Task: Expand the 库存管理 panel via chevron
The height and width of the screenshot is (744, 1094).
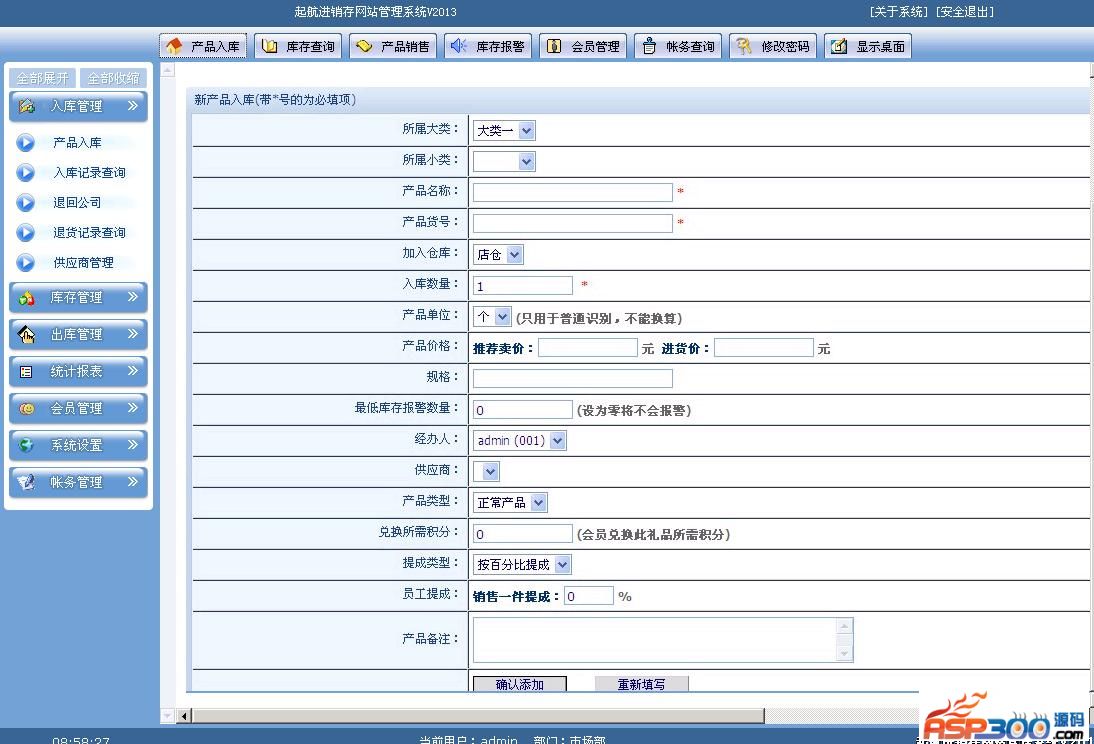Action: 133,297
